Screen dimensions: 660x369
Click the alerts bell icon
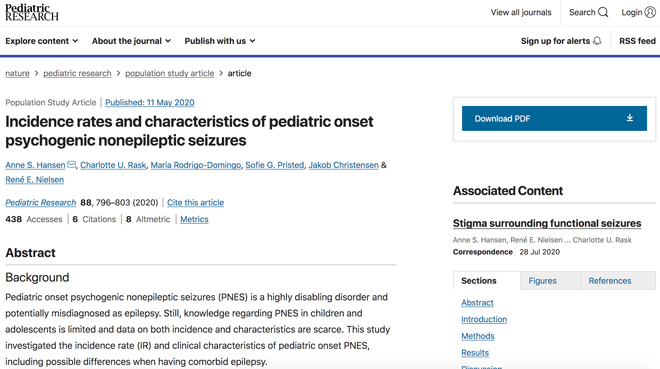click(597, 41)
